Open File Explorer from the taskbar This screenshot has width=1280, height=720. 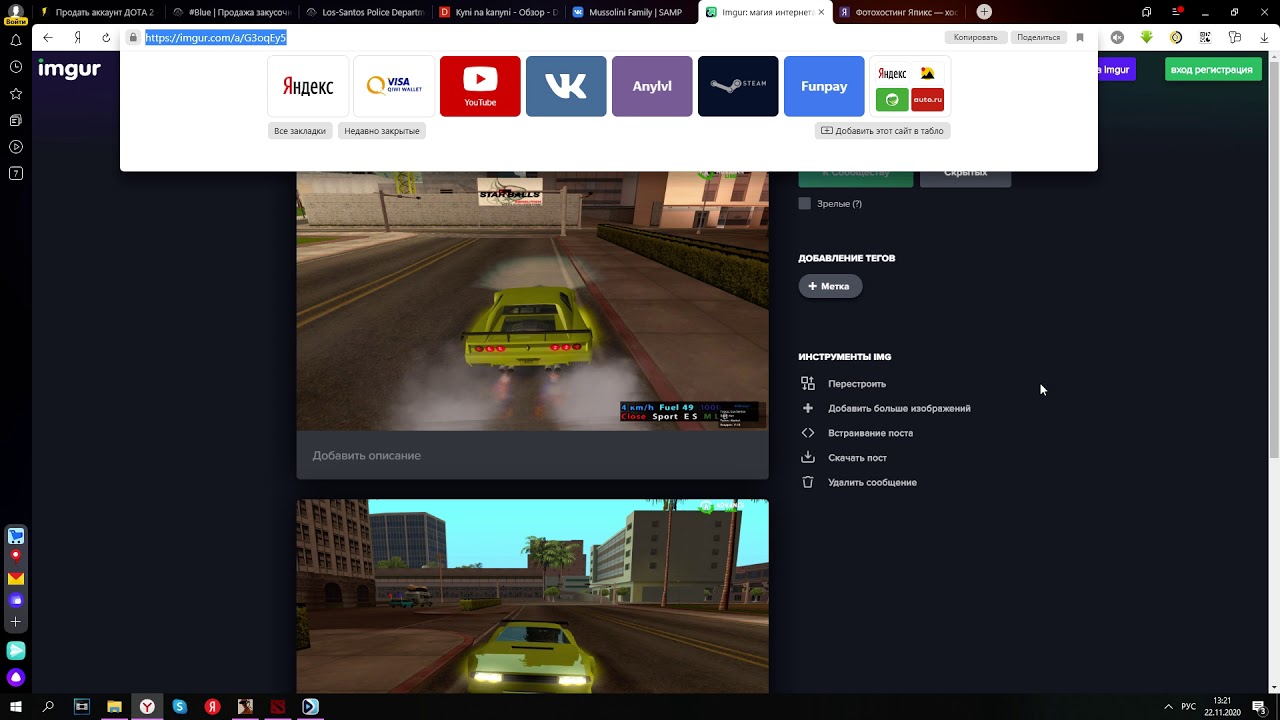point(114,707)
